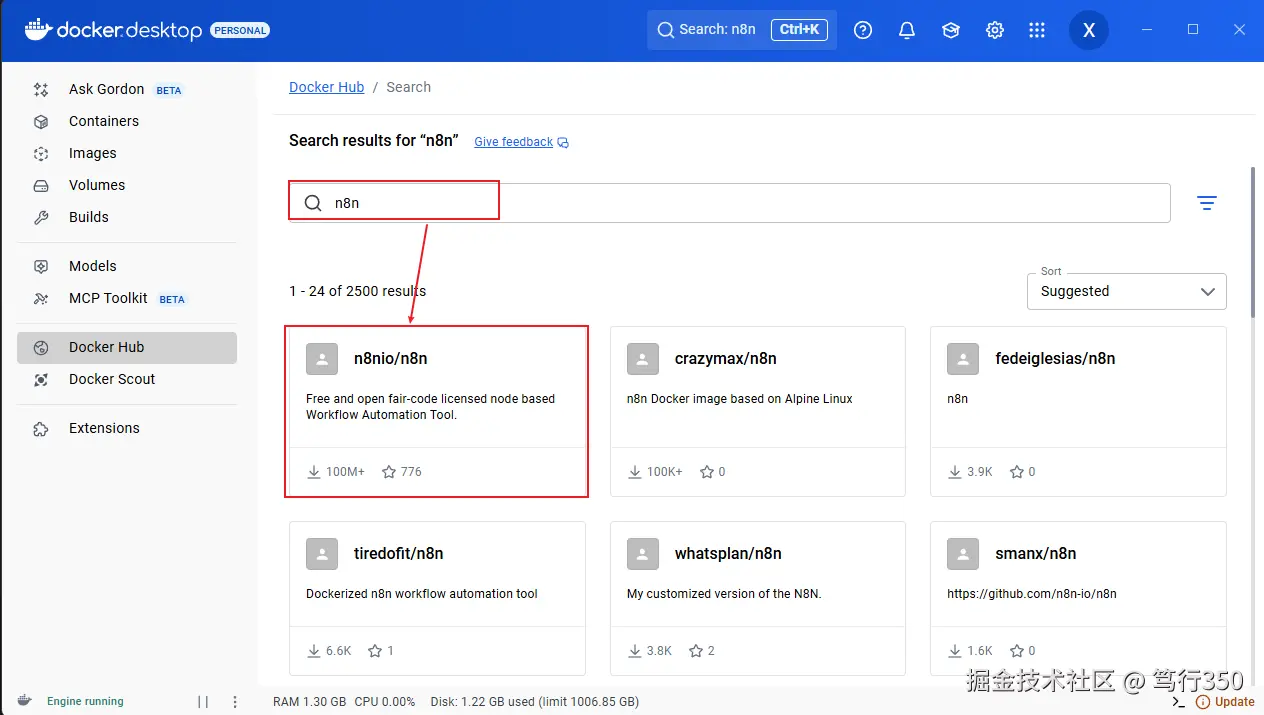Click the tiredofit/n8n download icon
The width and height of the screenshot is (1264, 715).
click(314, 651)
